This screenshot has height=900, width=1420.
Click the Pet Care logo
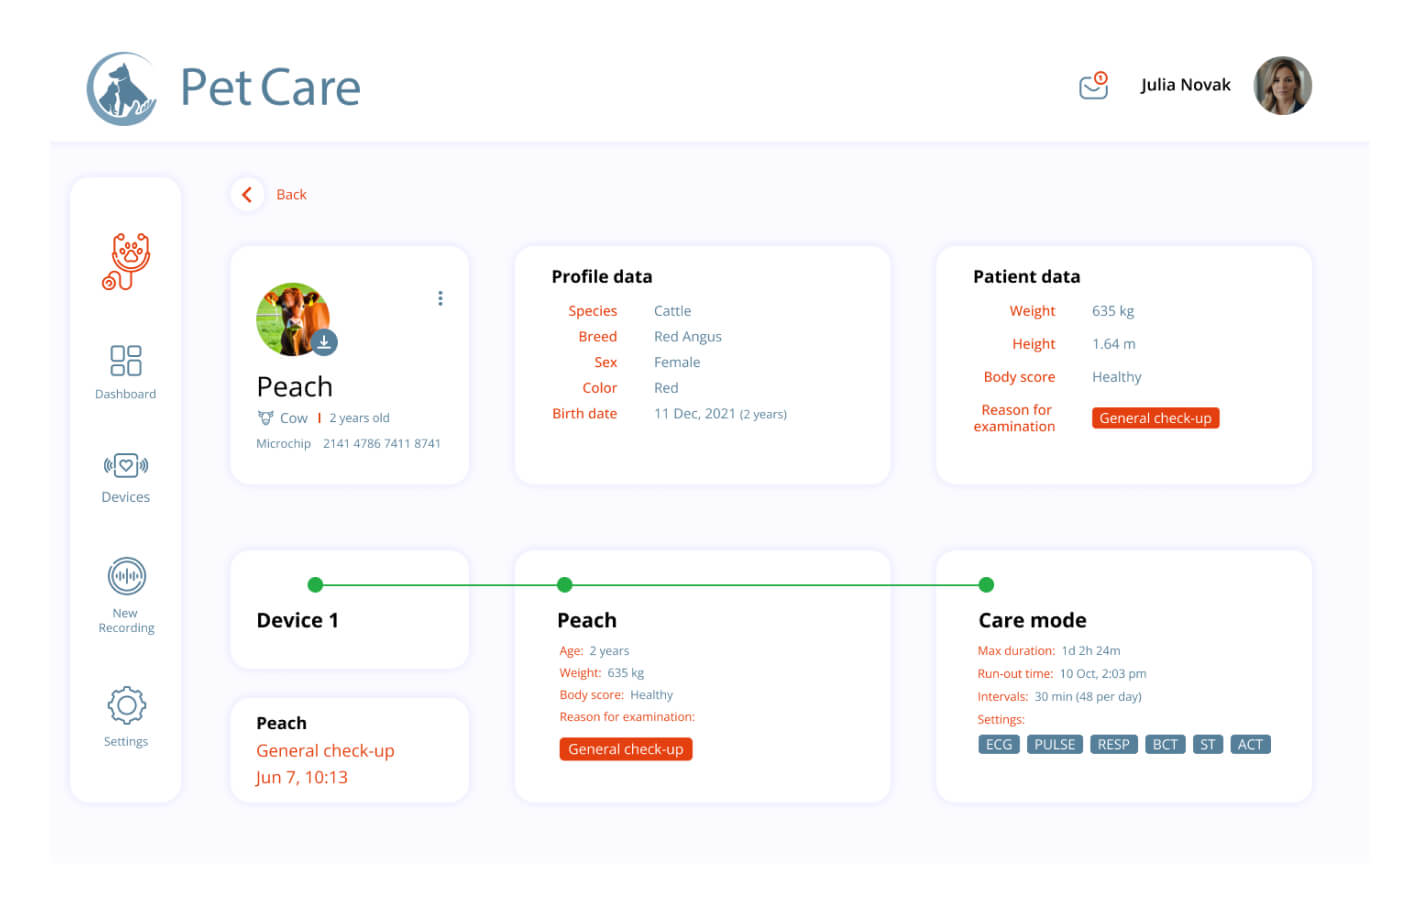223,88
